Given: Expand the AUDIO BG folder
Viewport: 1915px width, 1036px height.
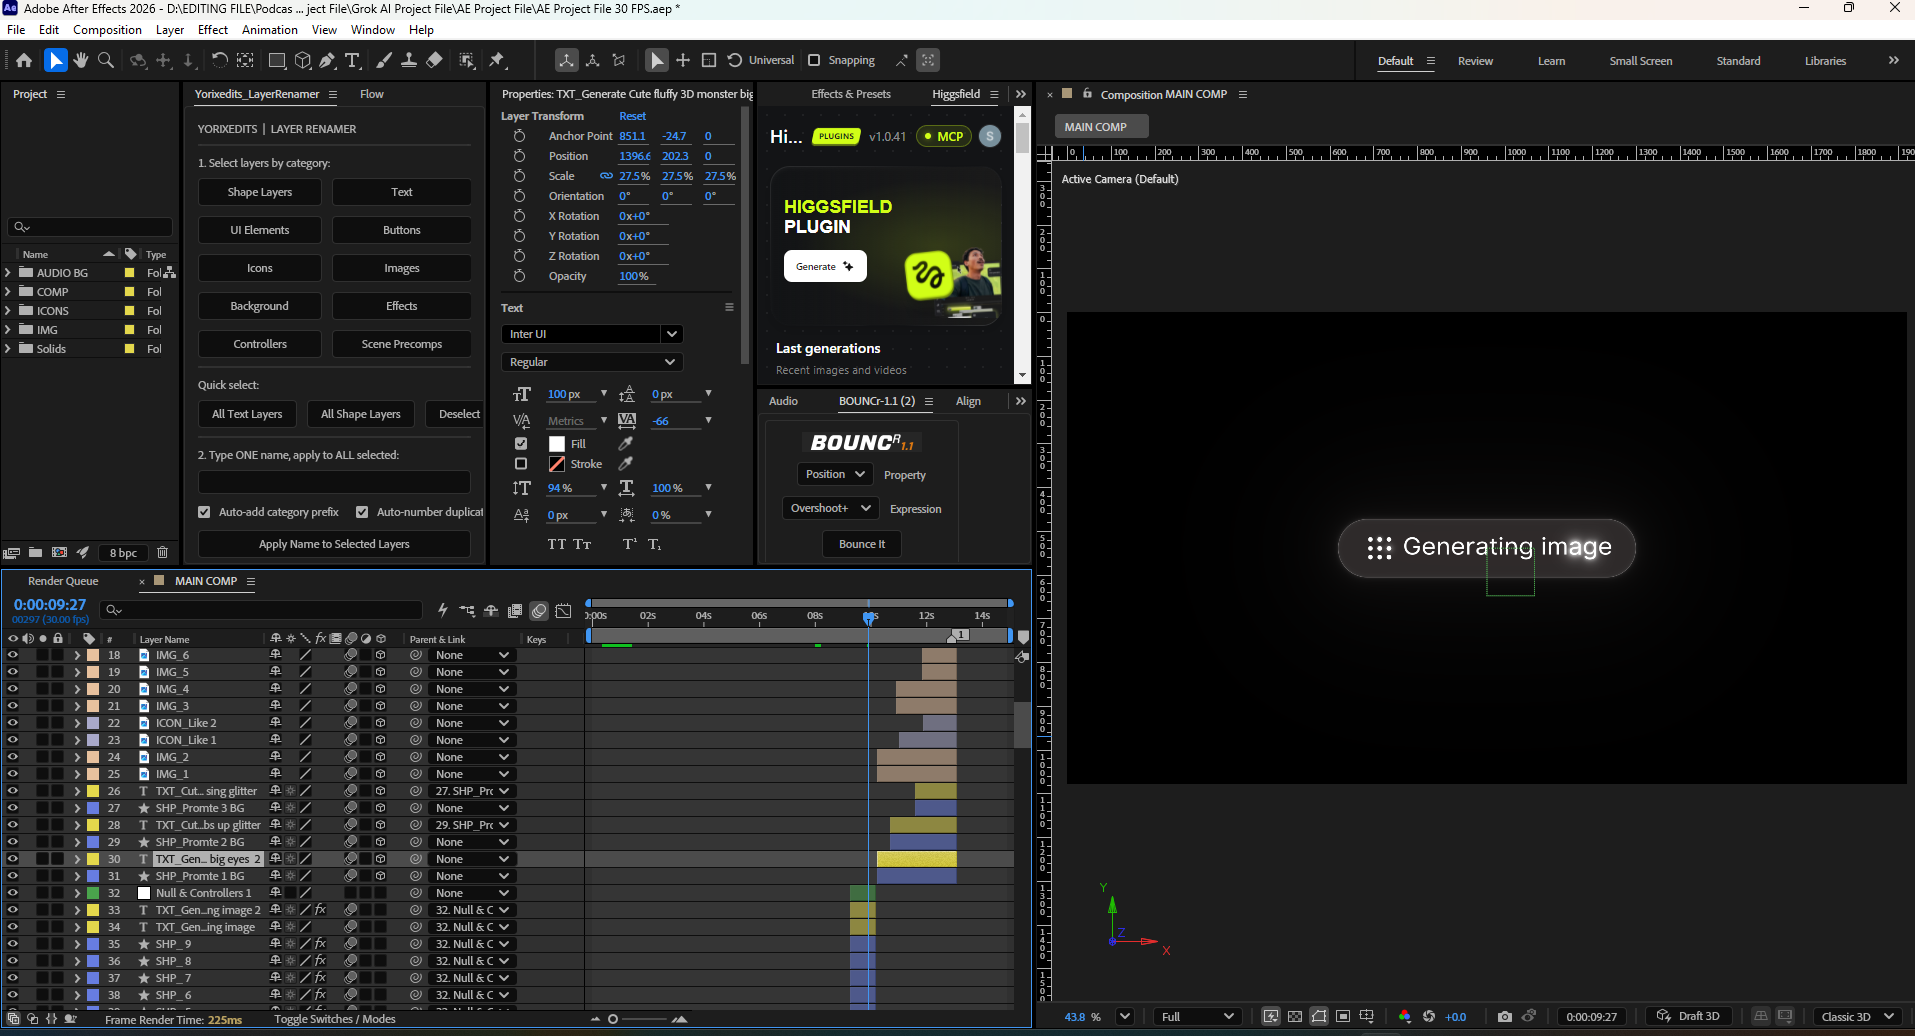Looking at the screenshot, I should pos(8,272).
